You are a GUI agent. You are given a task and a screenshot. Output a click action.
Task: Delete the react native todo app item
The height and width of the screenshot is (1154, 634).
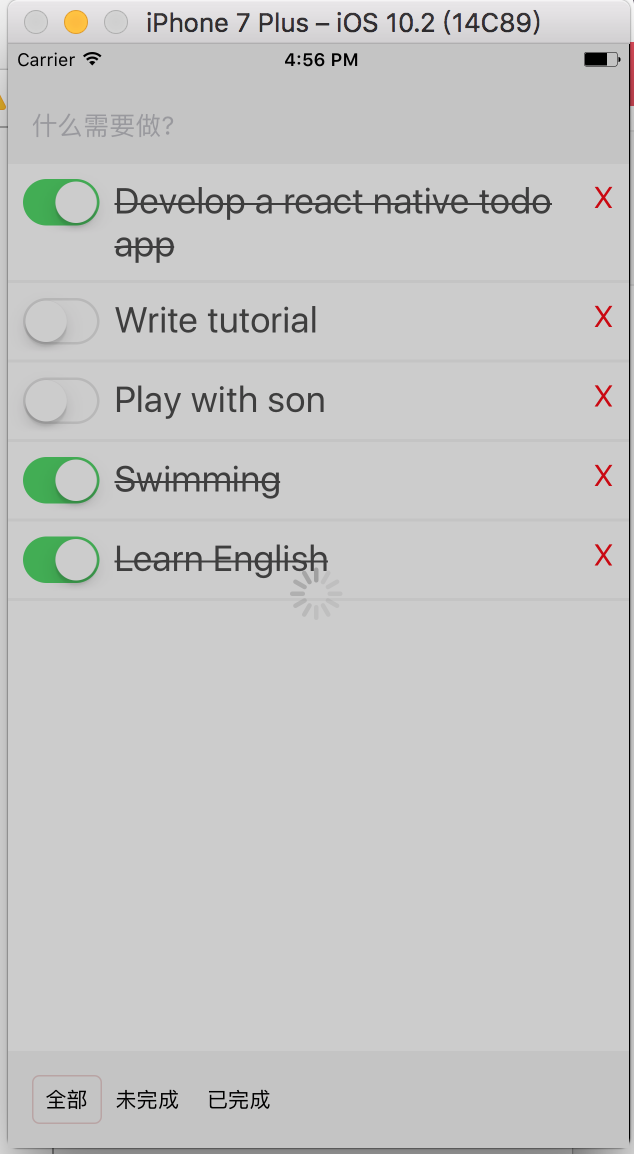[x=603, y=198]
